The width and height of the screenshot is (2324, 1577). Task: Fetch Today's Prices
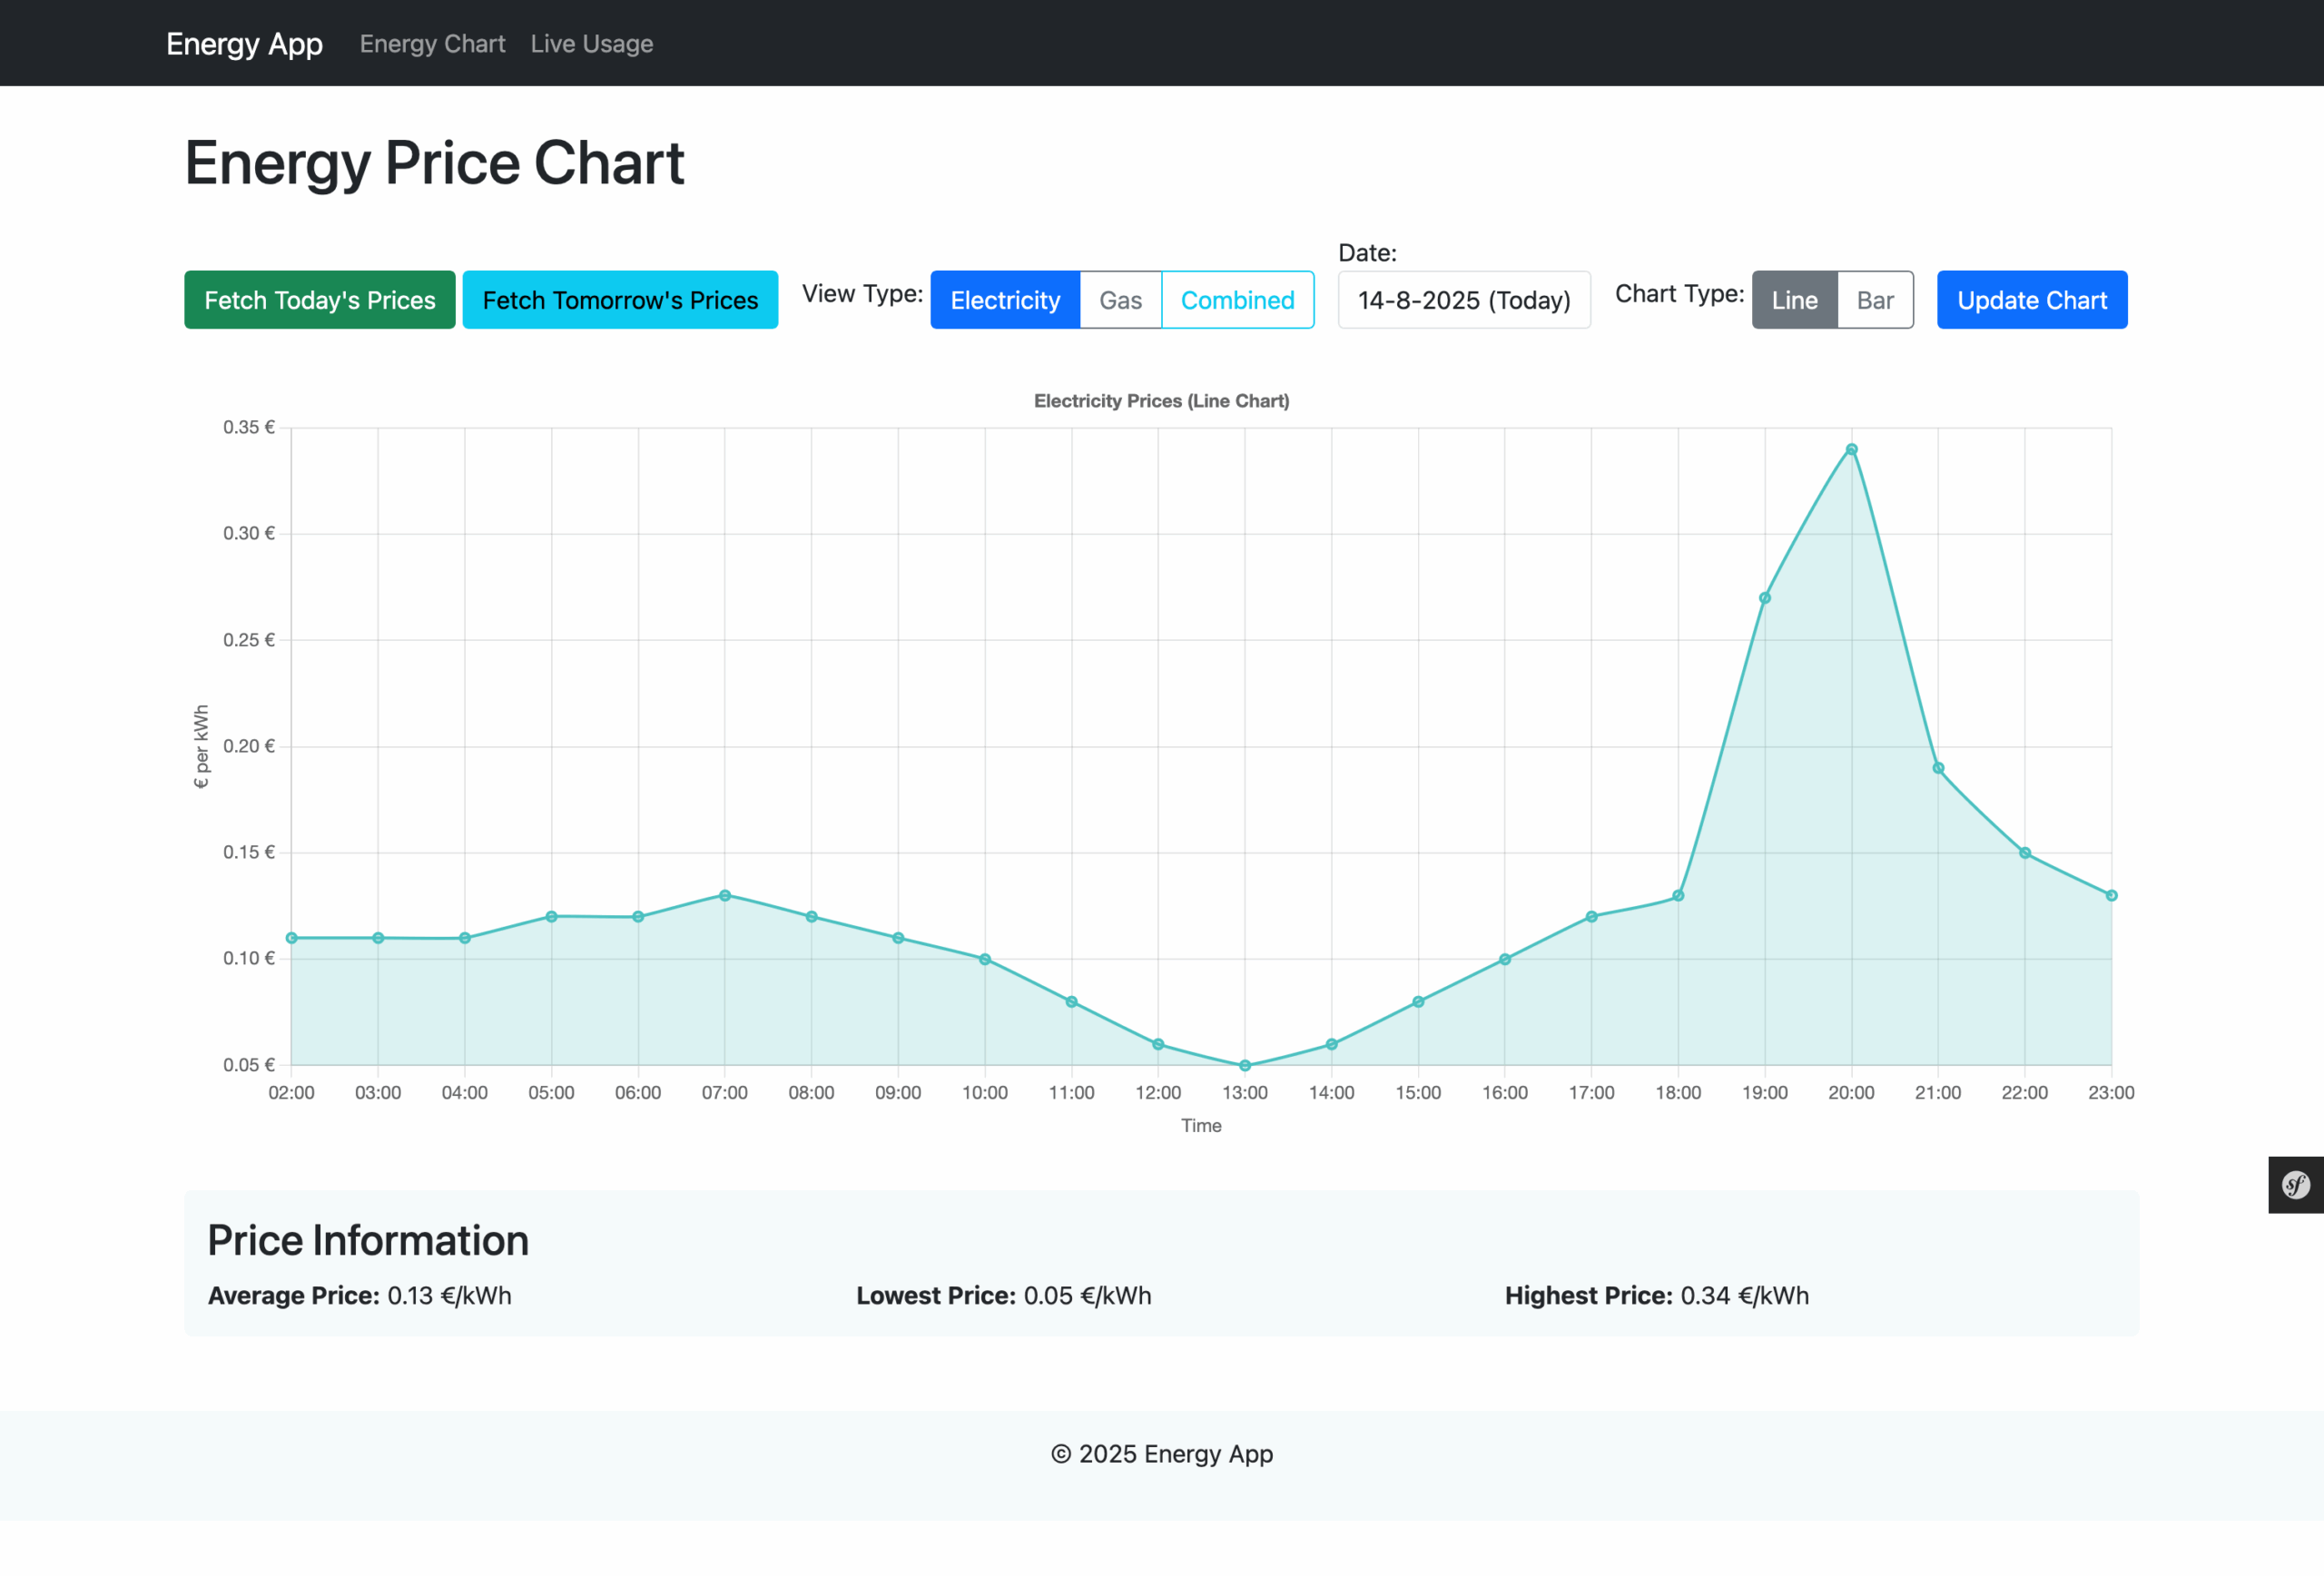point(319,300)
